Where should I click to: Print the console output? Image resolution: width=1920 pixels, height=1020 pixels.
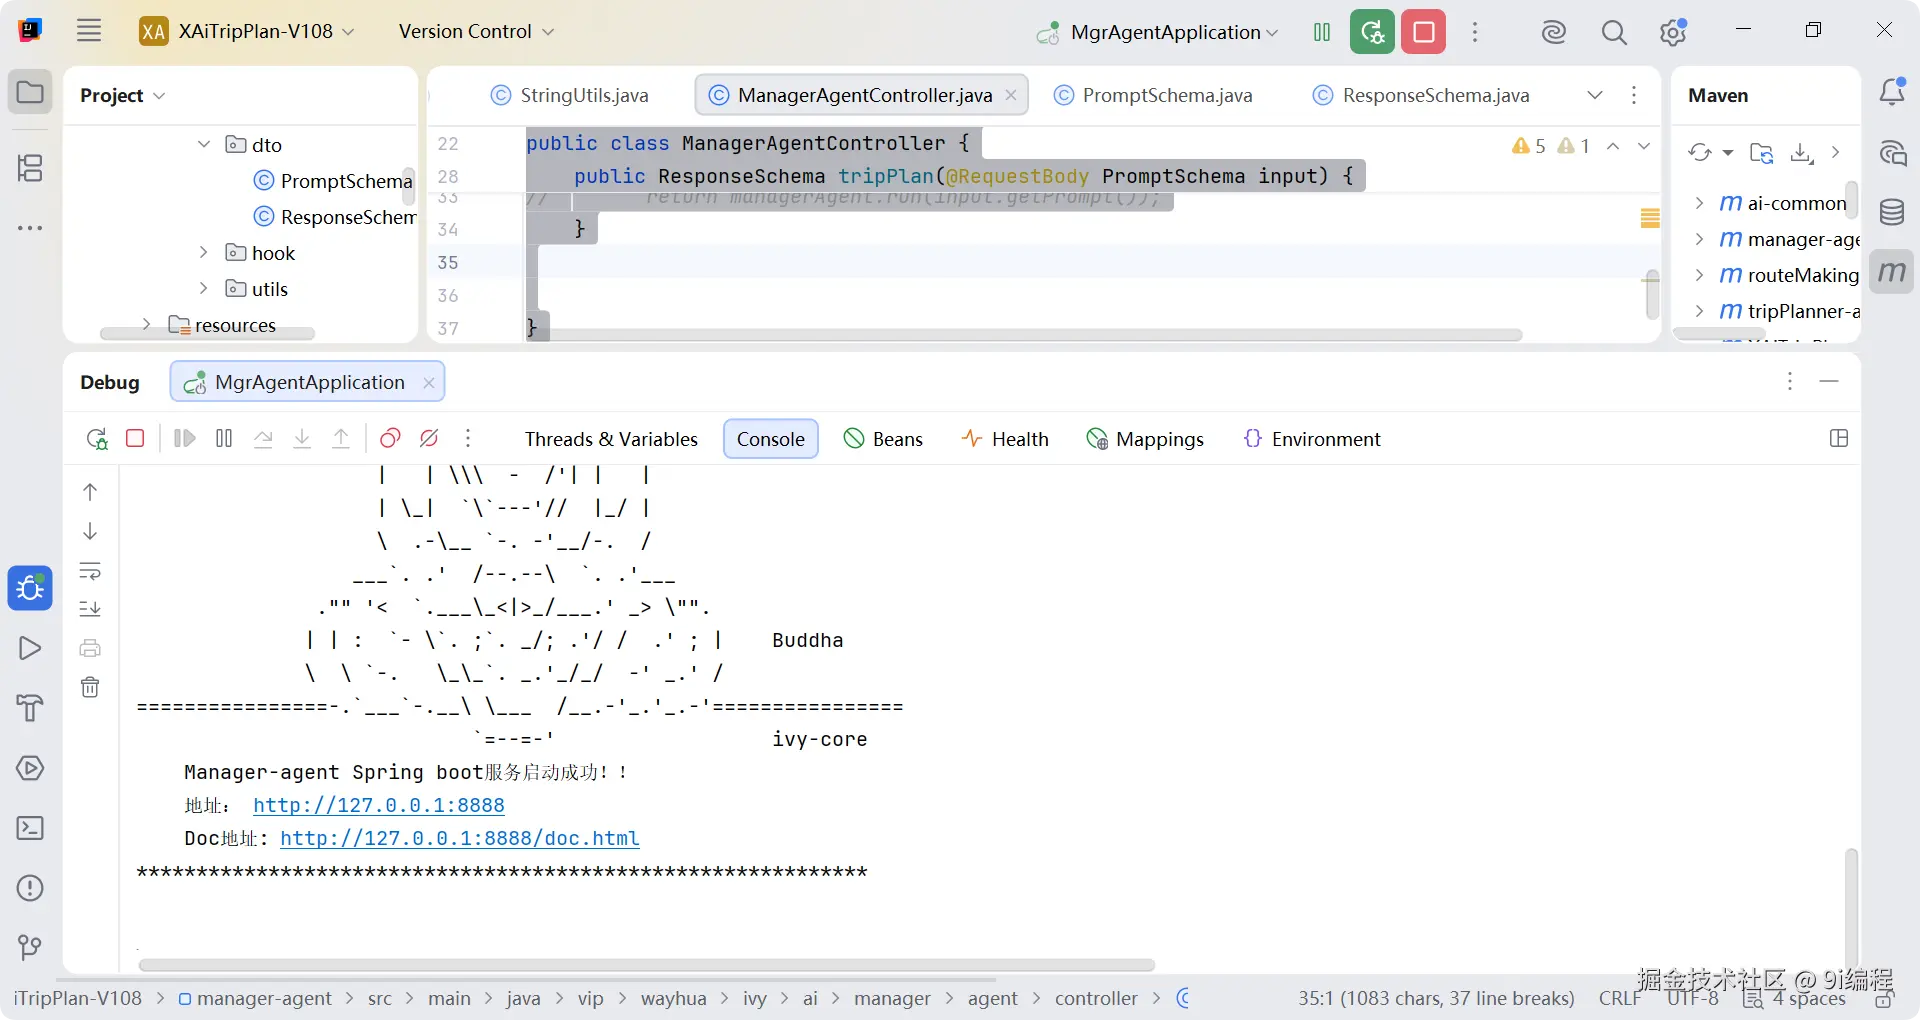(x=90, y=648)
